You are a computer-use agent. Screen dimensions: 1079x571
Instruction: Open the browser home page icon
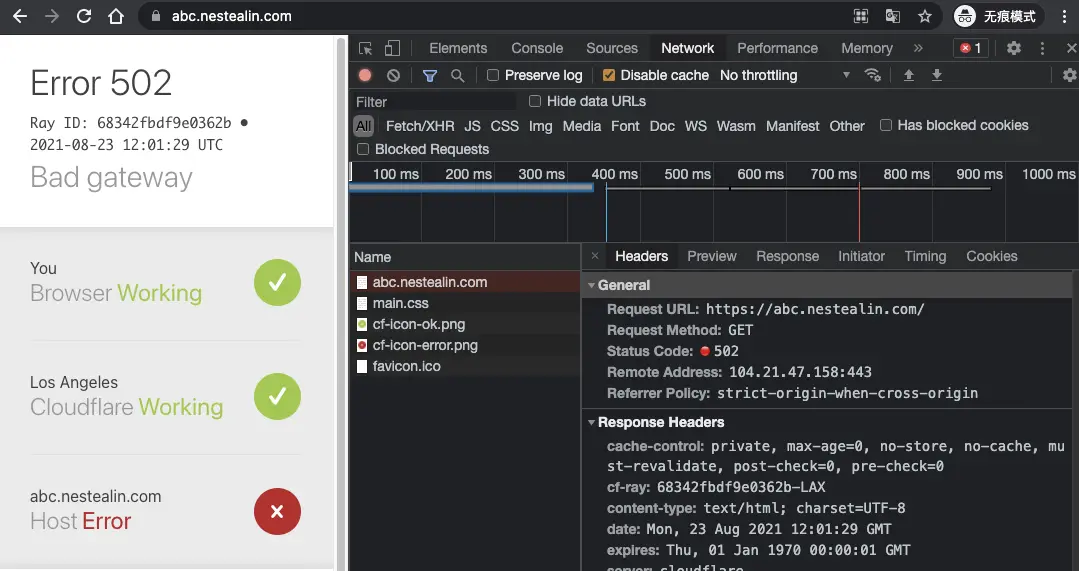click(116, 16)
